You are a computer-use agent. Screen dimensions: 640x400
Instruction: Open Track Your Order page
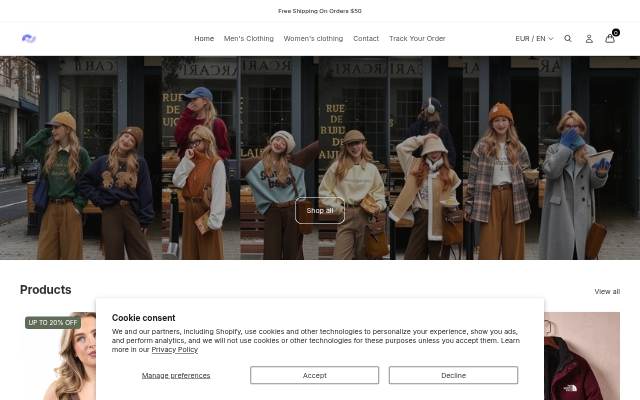(417, 38)
